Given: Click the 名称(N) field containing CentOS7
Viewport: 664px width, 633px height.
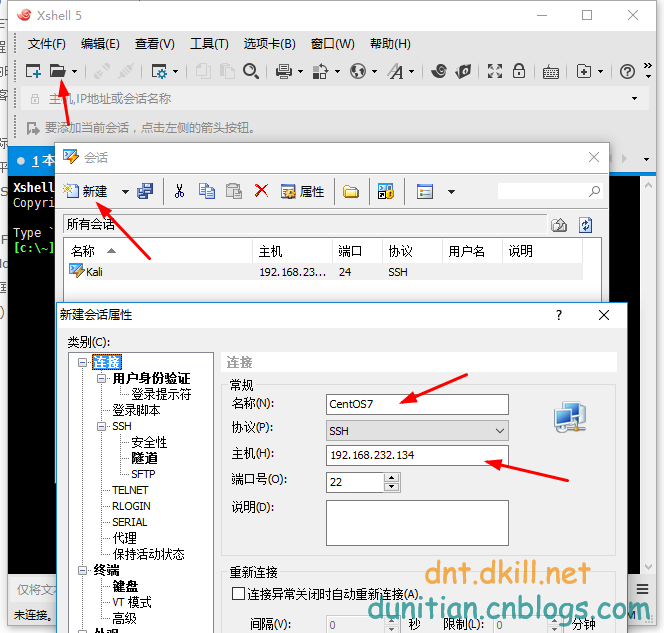Looking at the screenshot, I should pos(417,404).
